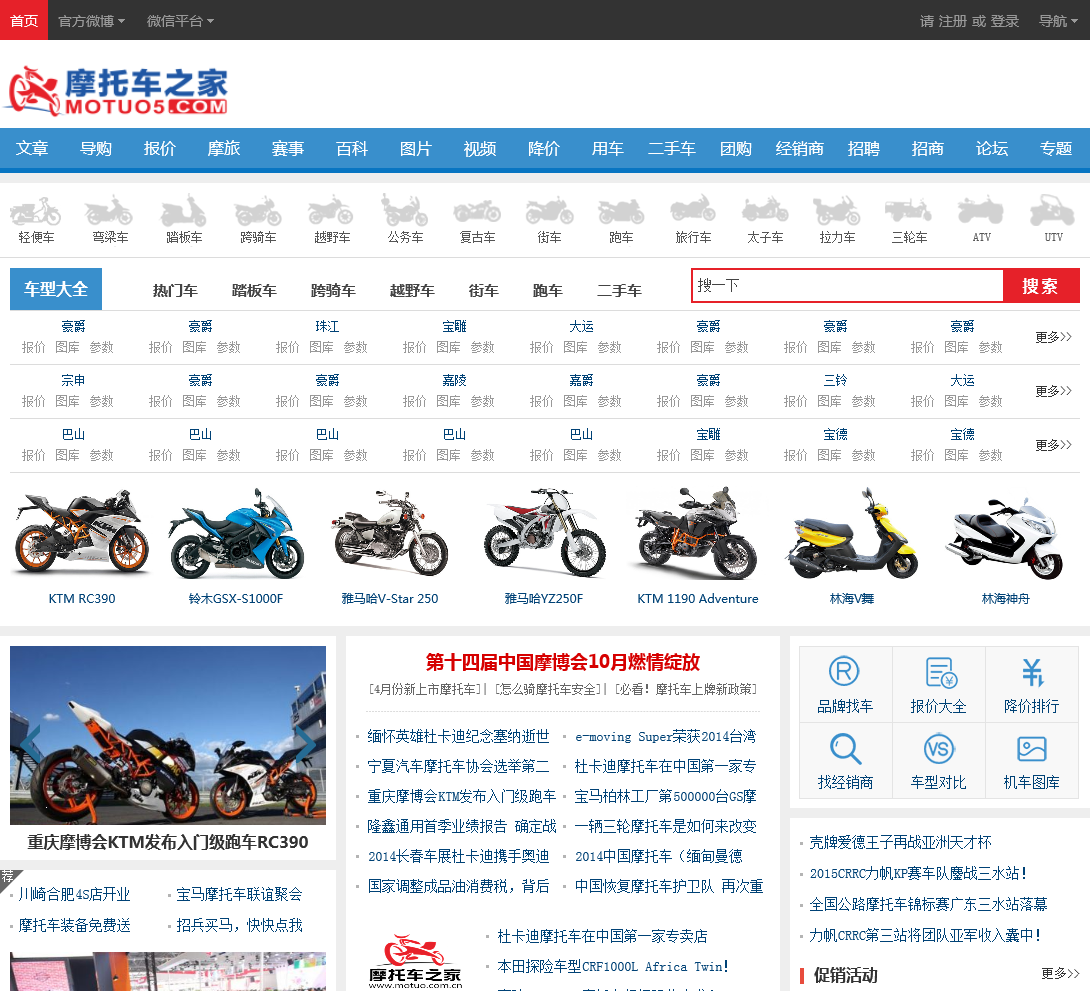Click the 宗申 brand link
The height and width of the screenshot is (991, 1090).
[73, 381]
